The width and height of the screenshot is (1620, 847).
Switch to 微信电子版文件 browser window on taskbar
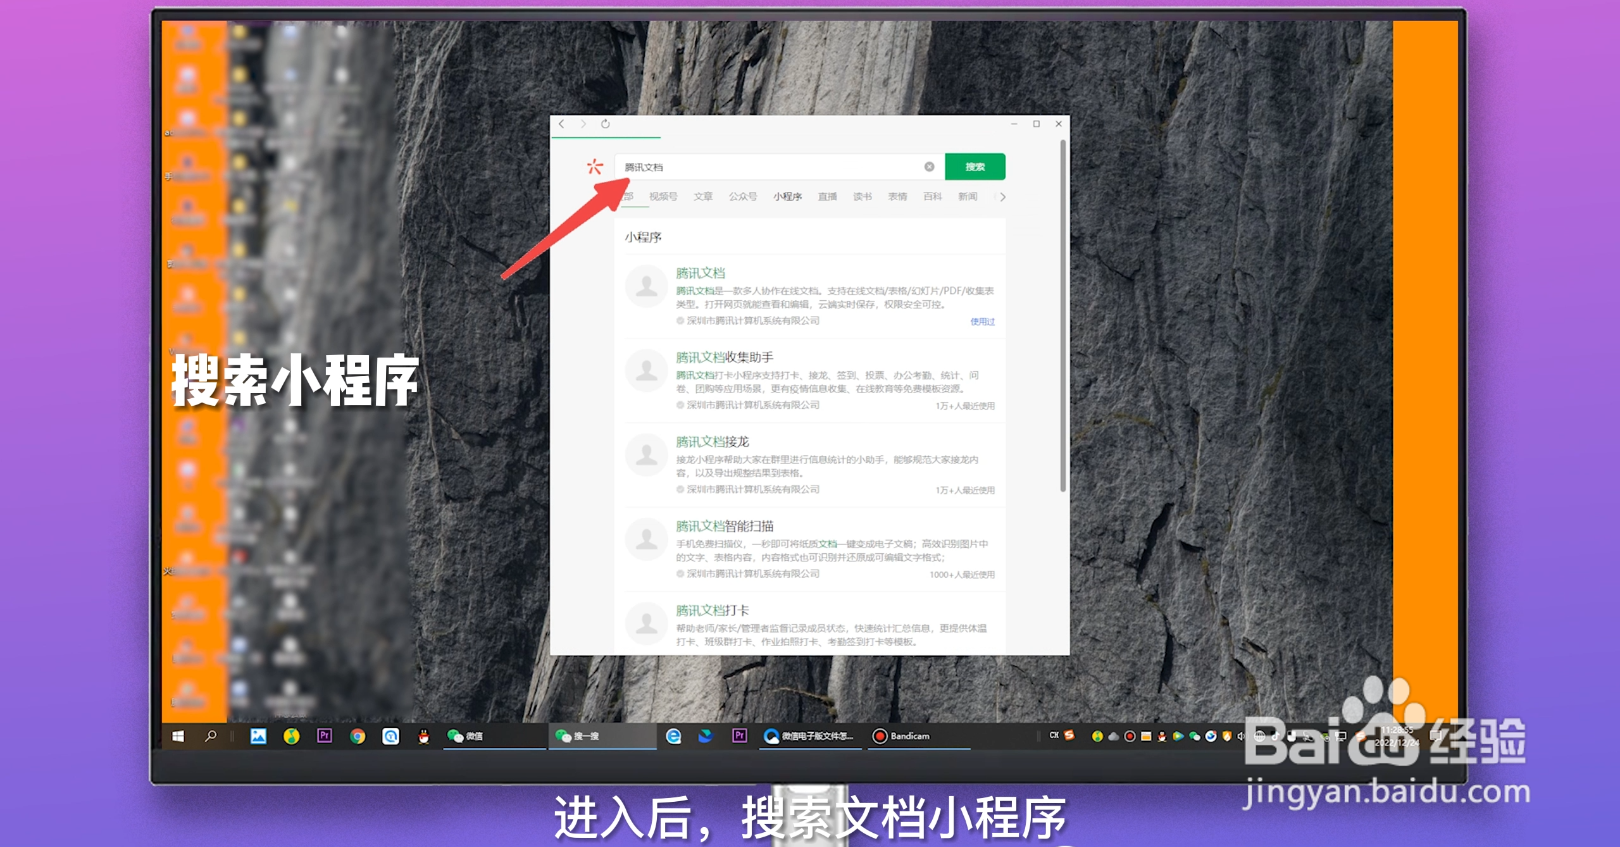tap(810, 736)
